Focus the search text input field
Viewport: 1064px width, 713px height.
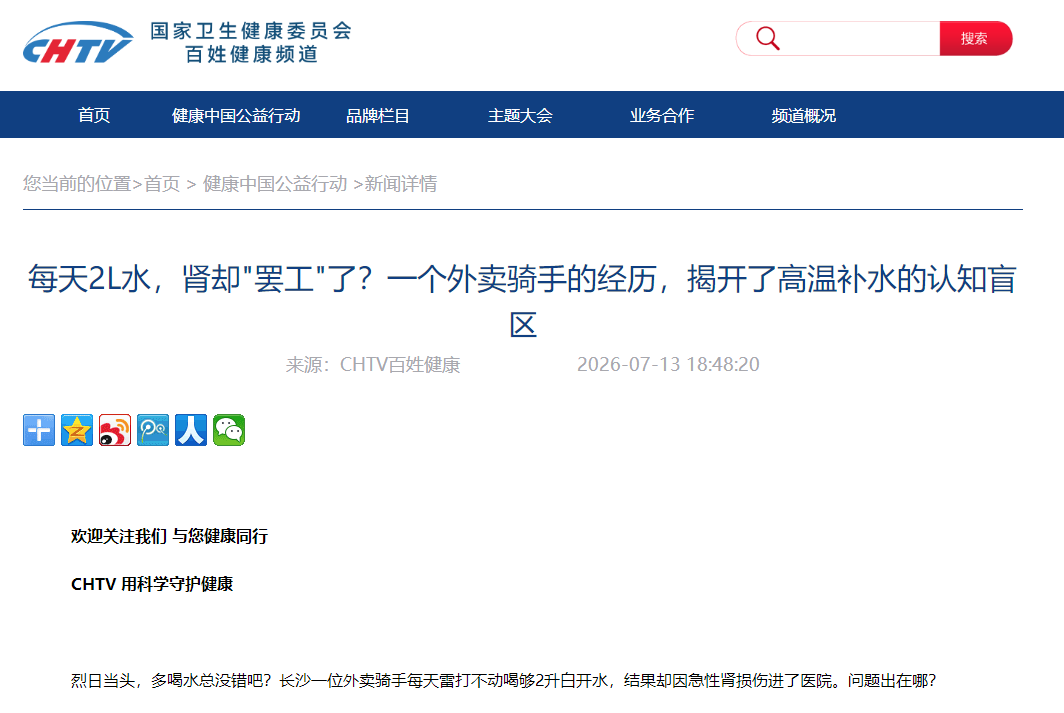(858, 39)
